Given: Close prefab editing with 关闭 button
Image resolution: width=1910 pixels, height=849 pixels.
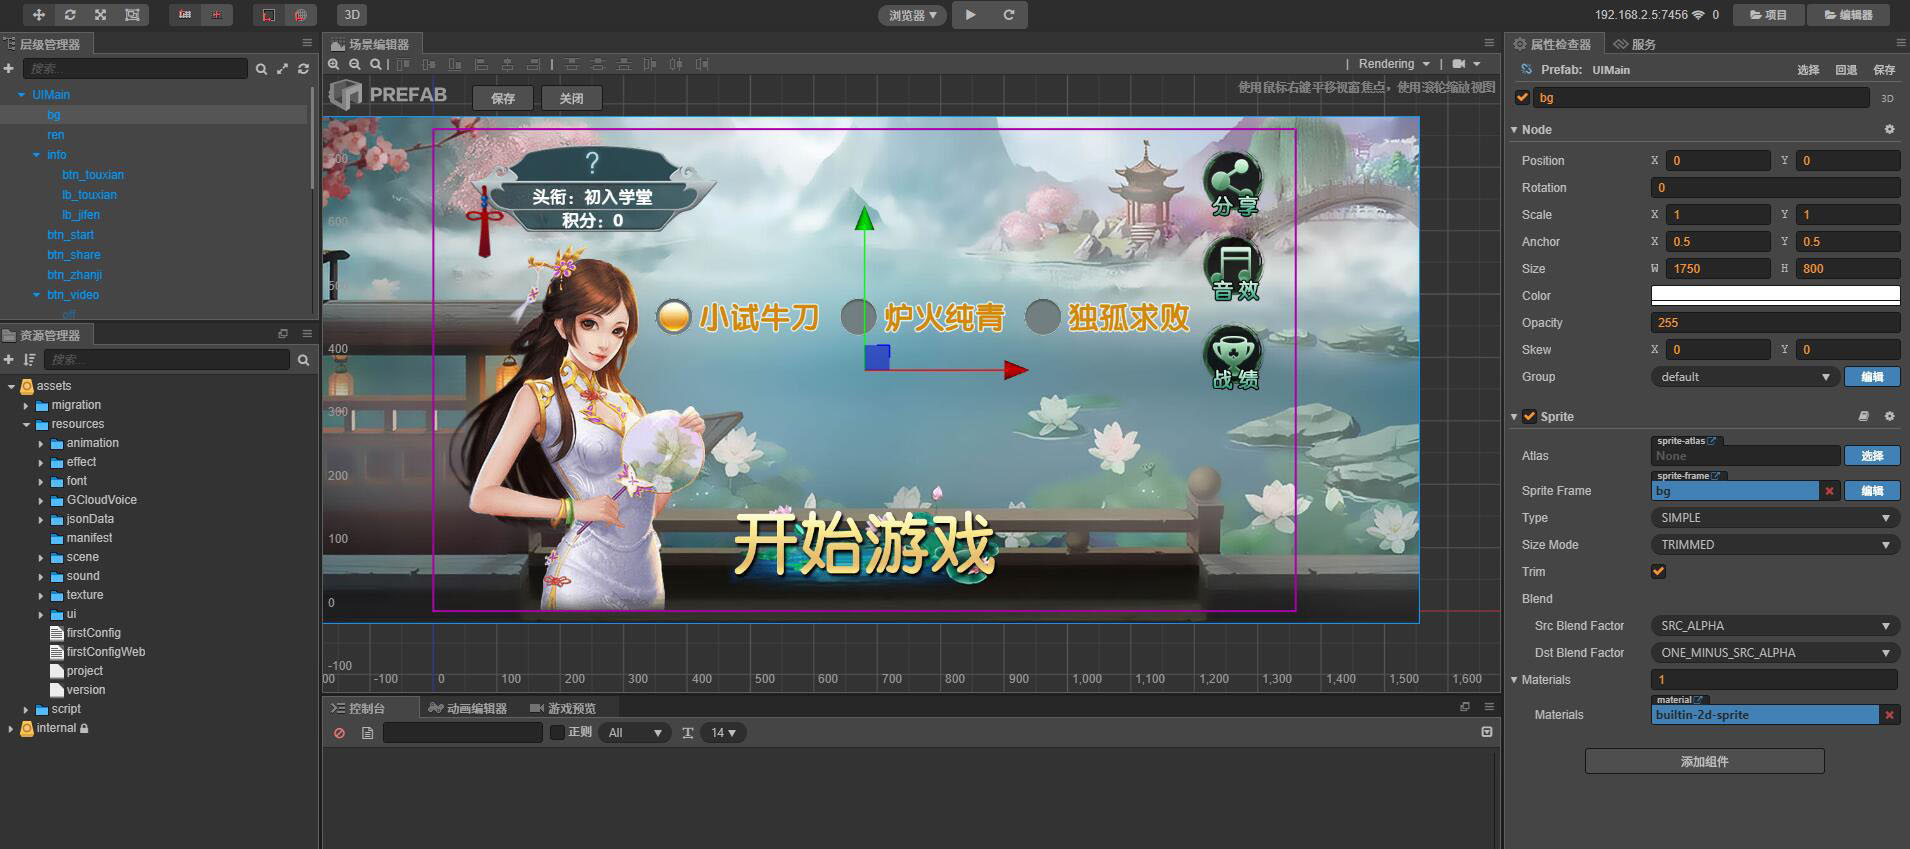Looking at the screenshot, I should [571, 98].
